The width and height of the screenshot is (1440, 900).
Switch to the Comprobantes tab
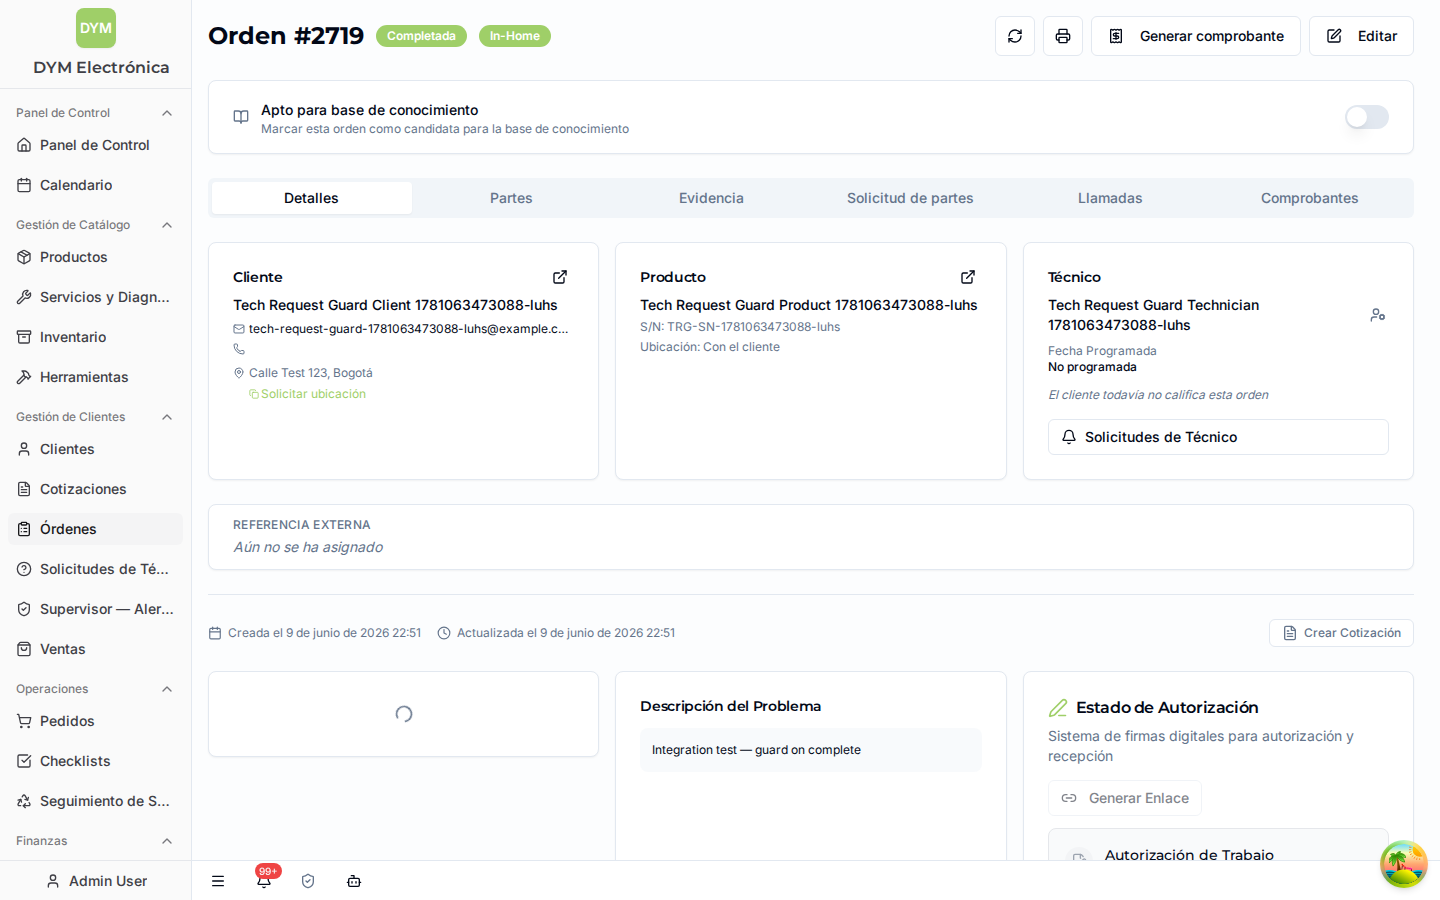pyautogui.click(x=1309, y=198)
